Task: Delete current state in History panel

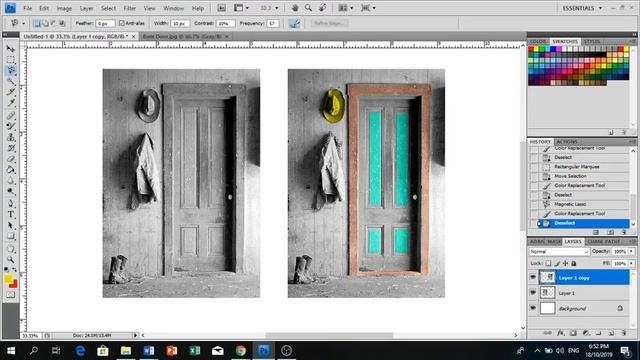Action: [624, 232]
